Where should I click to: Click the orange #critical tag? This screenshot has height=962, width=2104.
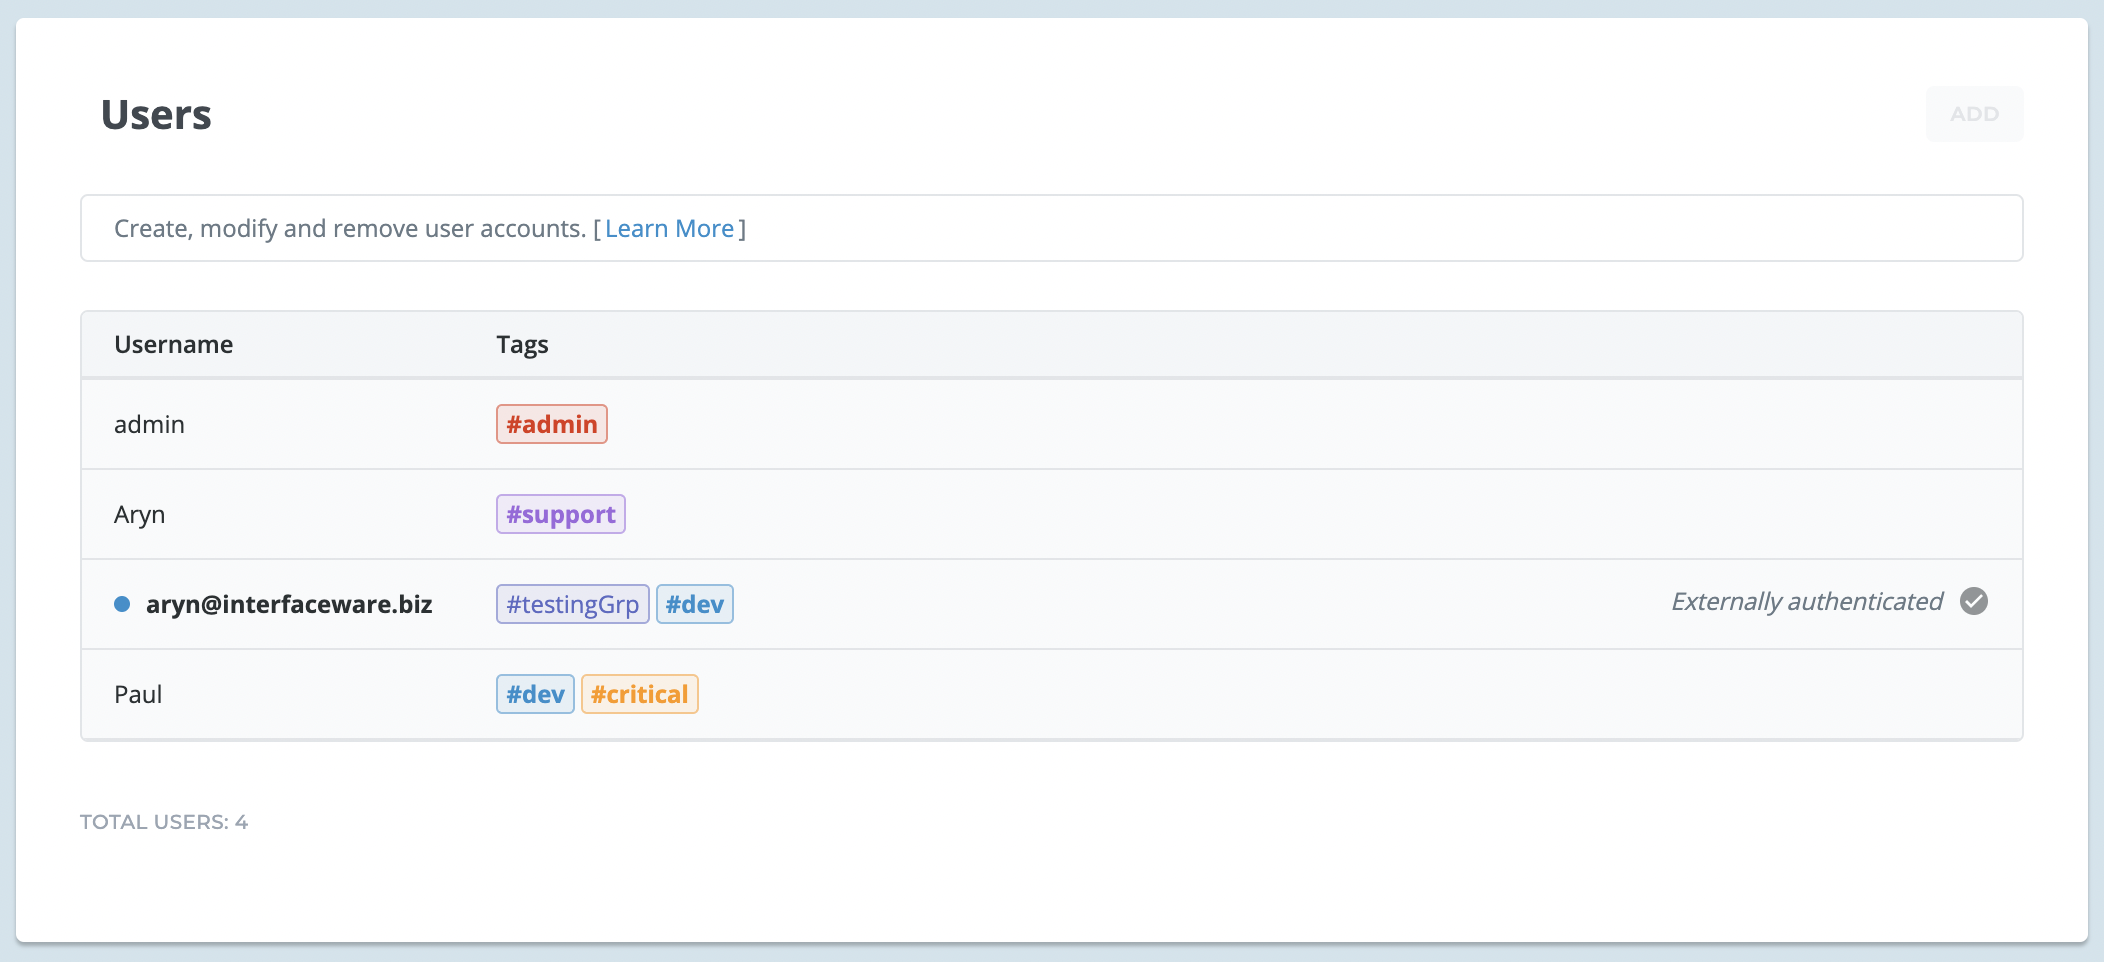(x=639, y=695)
